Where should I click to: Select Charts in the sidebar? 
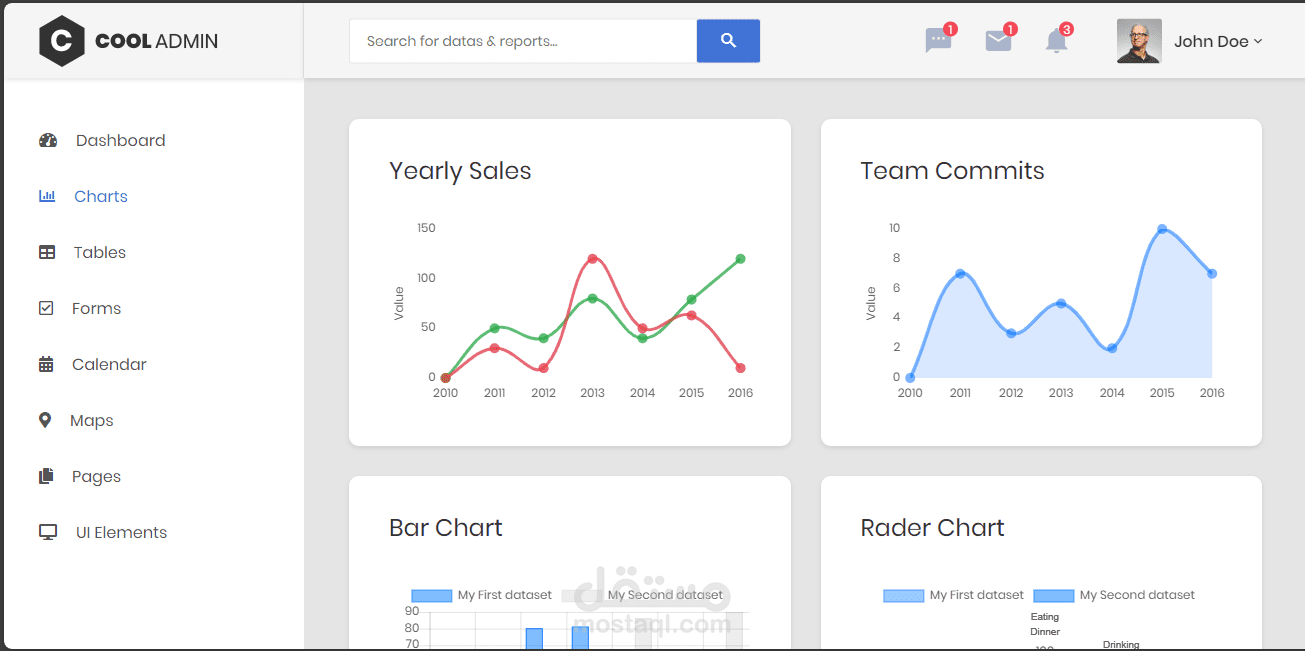[101, 196]
